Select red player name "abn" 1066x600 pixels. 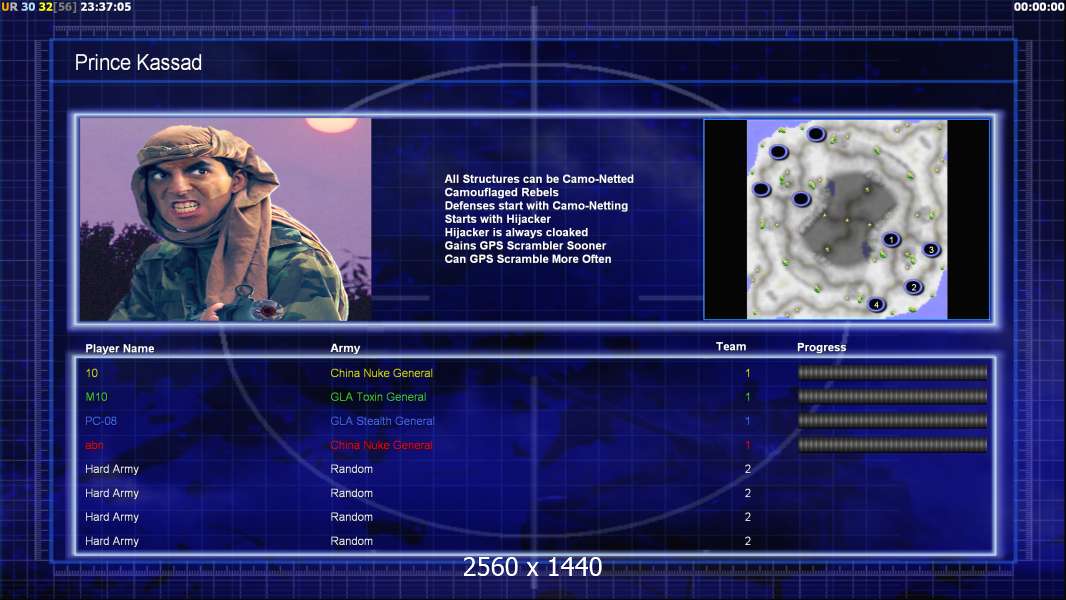(x=94, y=445)
